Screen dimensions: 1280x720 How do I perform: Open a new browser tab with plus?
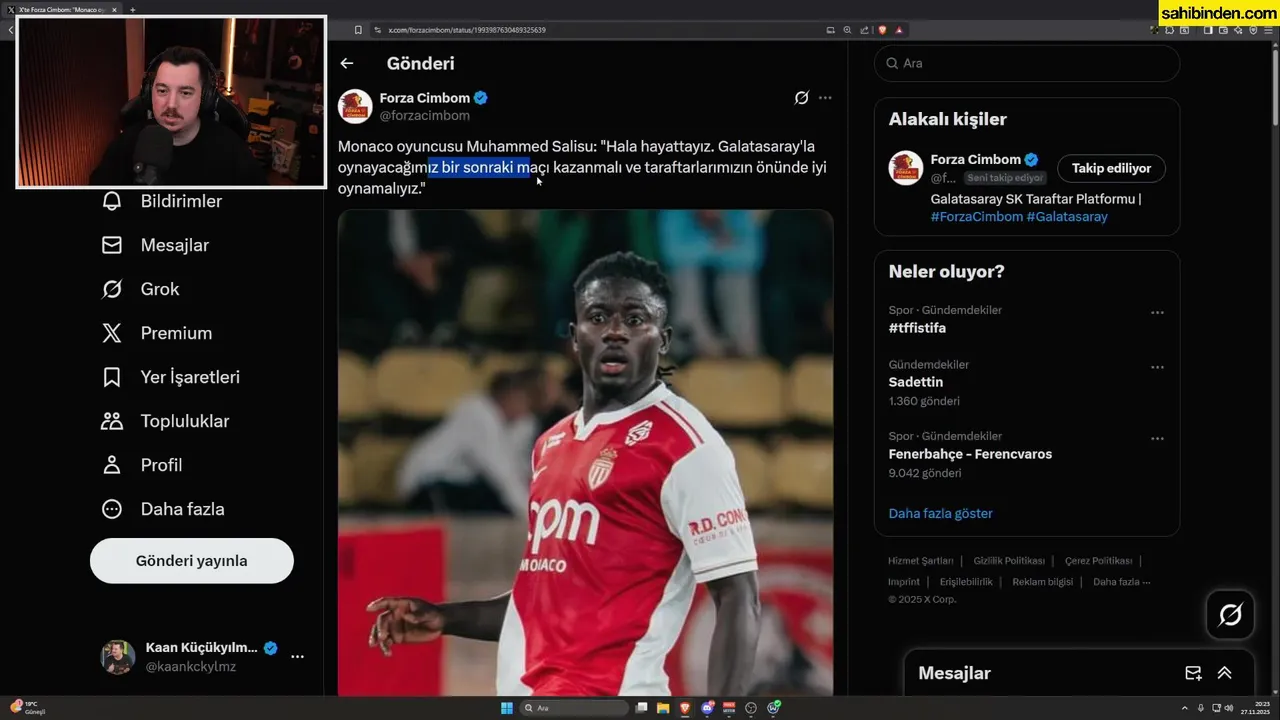133,9
